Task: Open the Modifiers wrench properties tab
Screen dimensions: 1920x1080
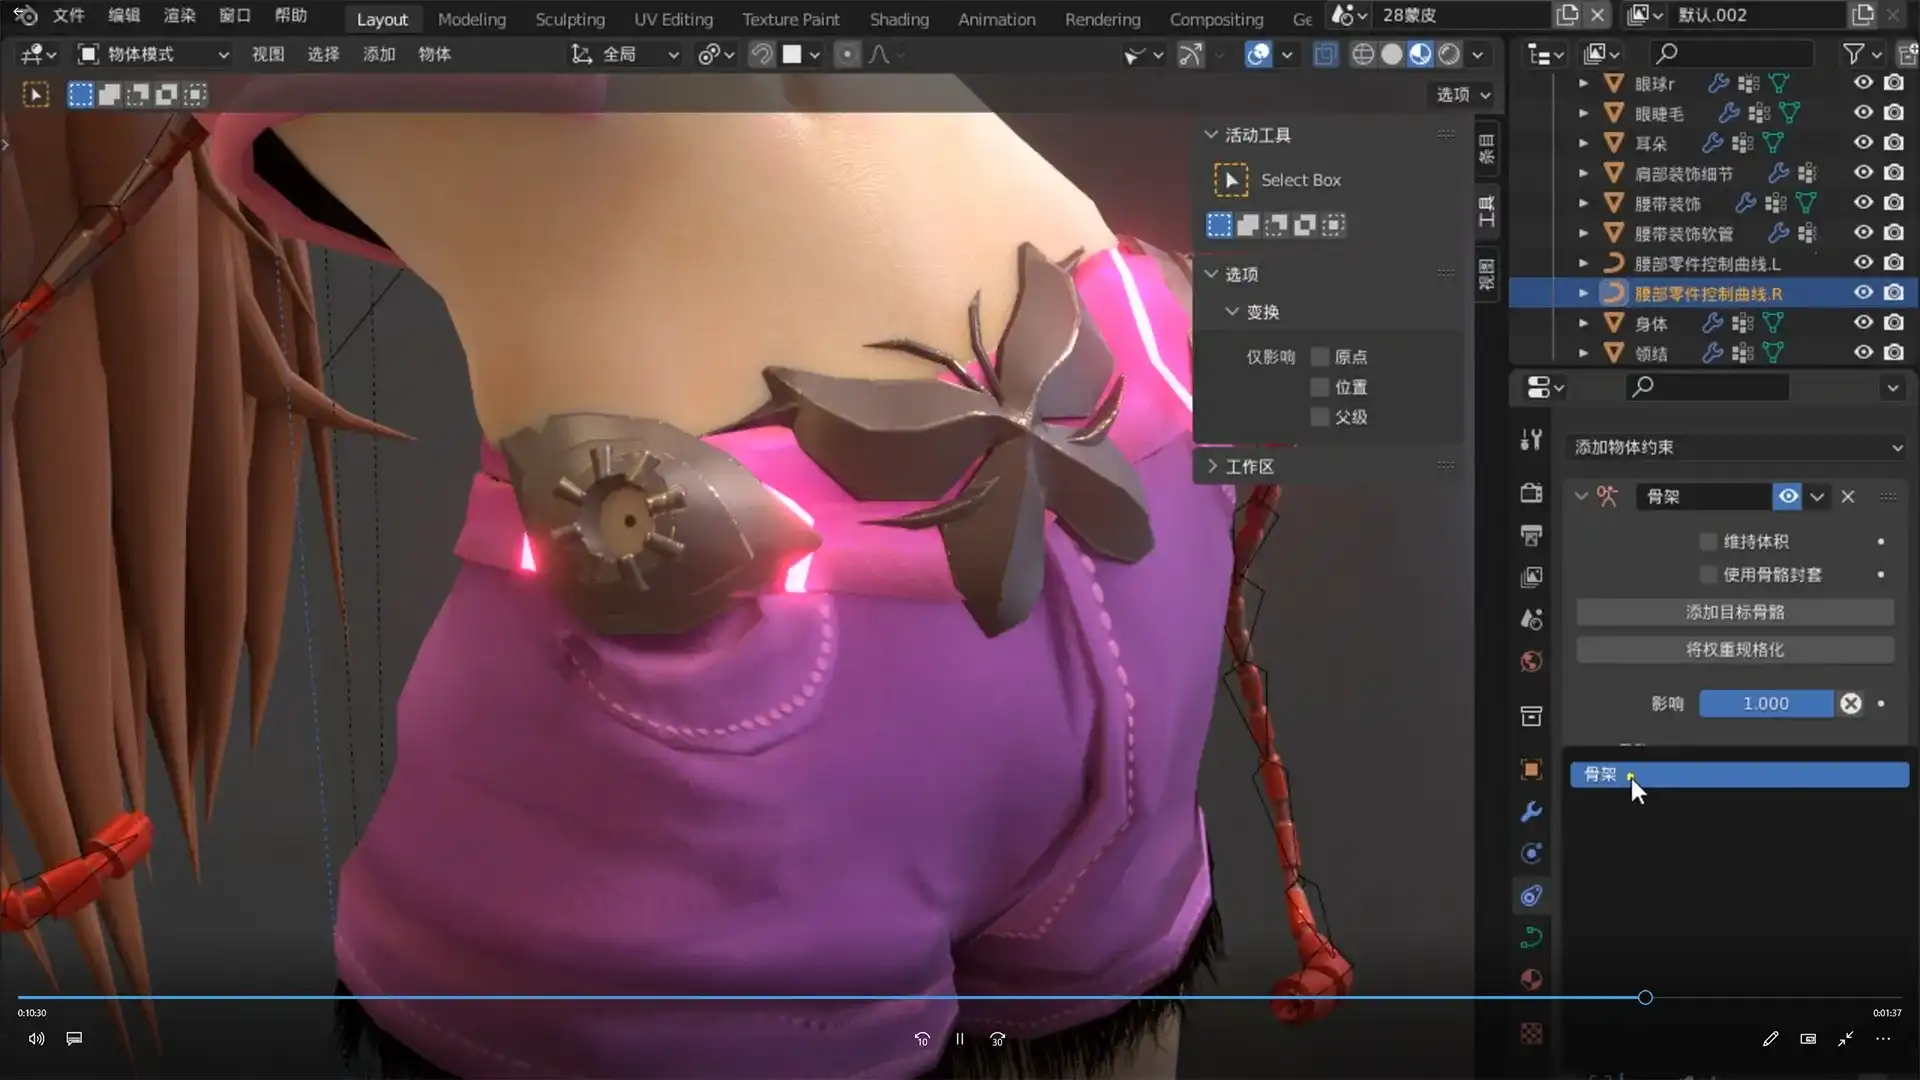Action: coord(1531,811)
